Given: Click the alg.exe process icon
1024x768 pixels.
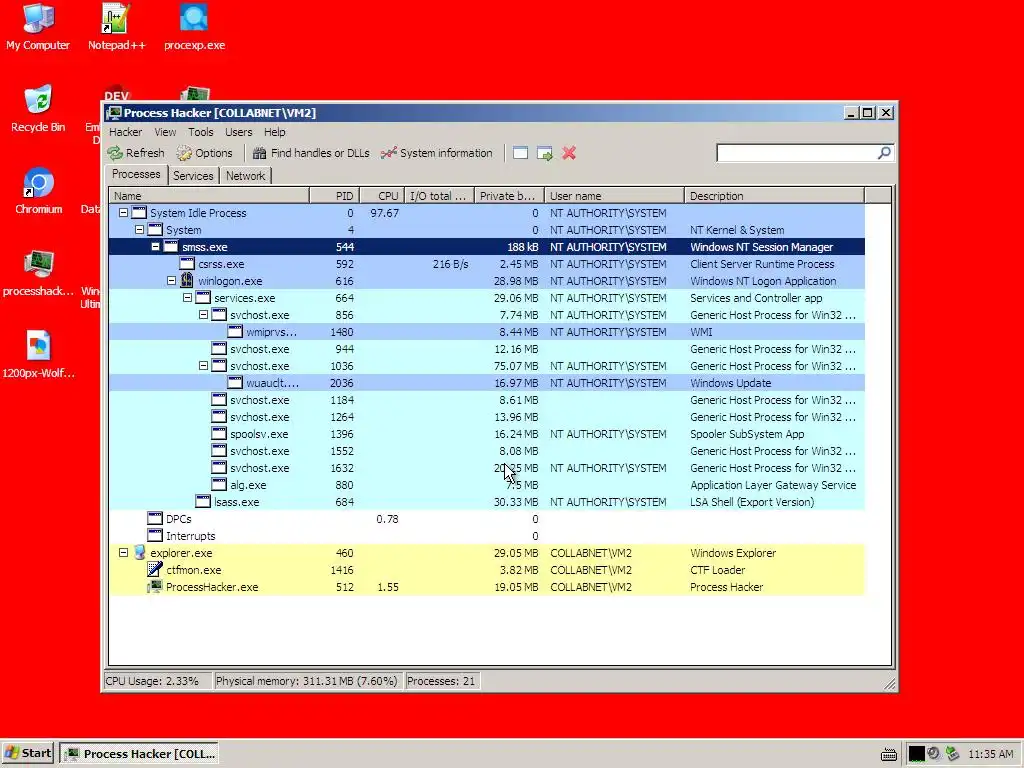Looking at the screenshot, I should [x=219, y=485].
